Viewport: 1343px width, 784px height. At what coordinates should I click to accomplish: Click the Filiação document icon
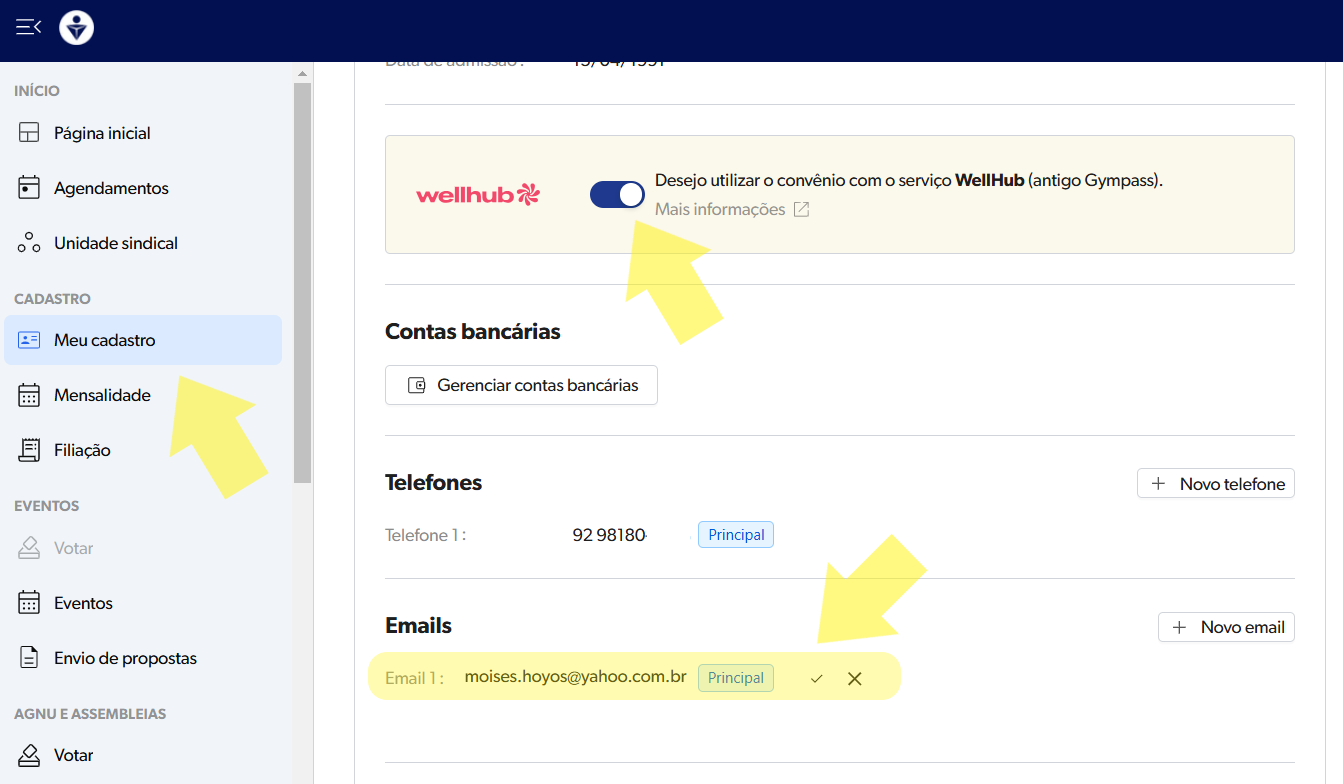click(x=29, y=450)
